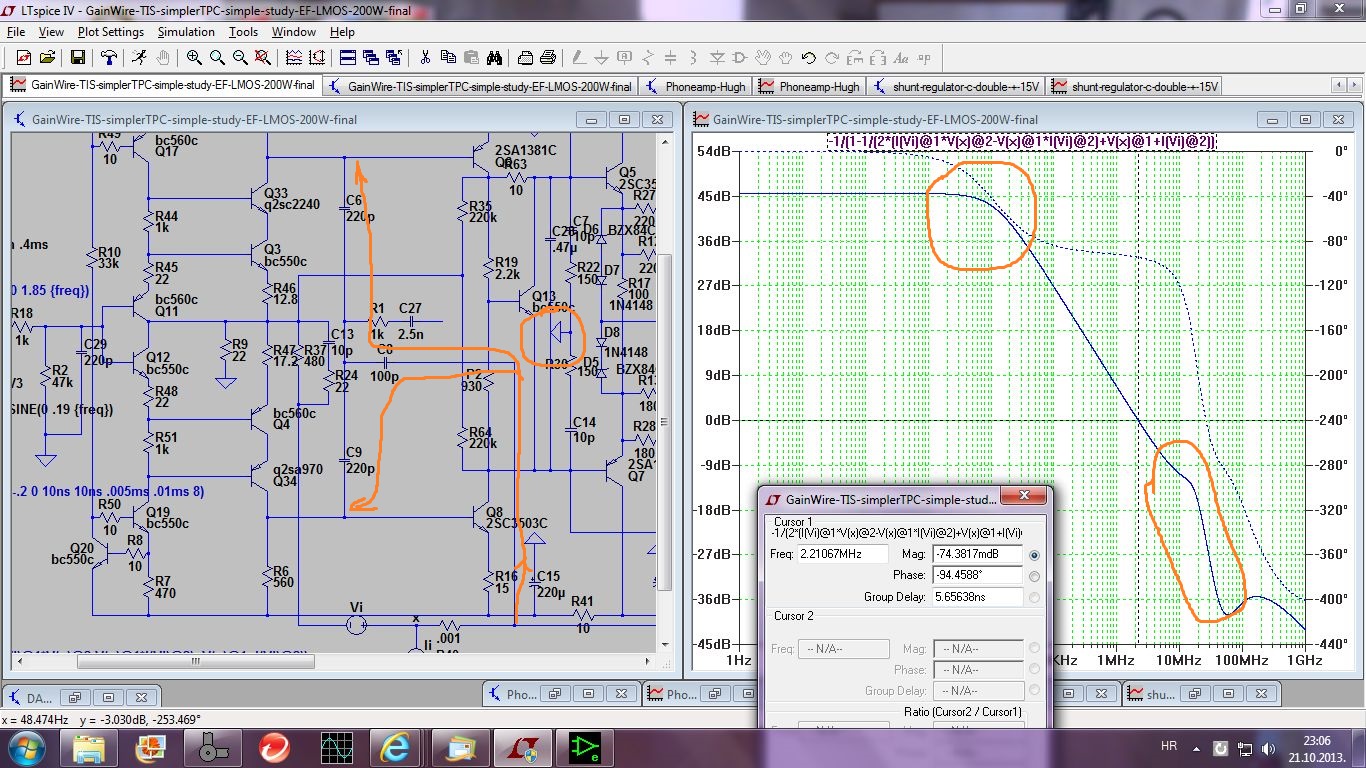Click the Place Ground toolbar icon
Image resolution: width=1366 pixels, height=768 pixels.
point(602,58)
